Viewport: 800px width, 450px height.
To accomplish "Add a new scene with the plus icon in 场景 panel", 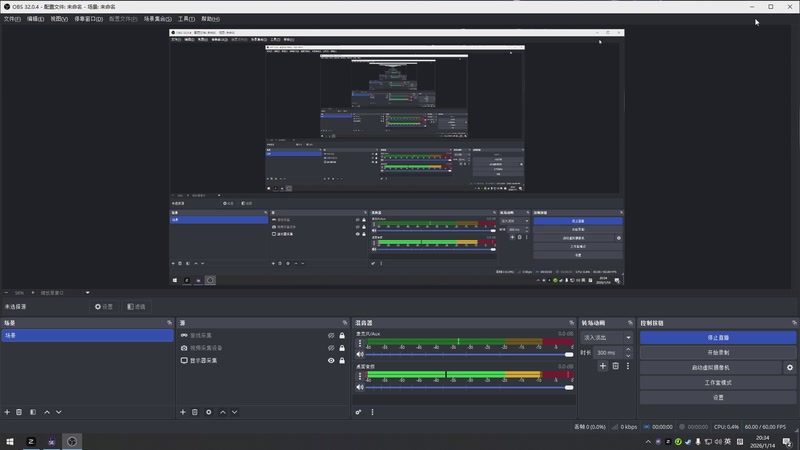I will pyautogui.click(x=7, y=412).
